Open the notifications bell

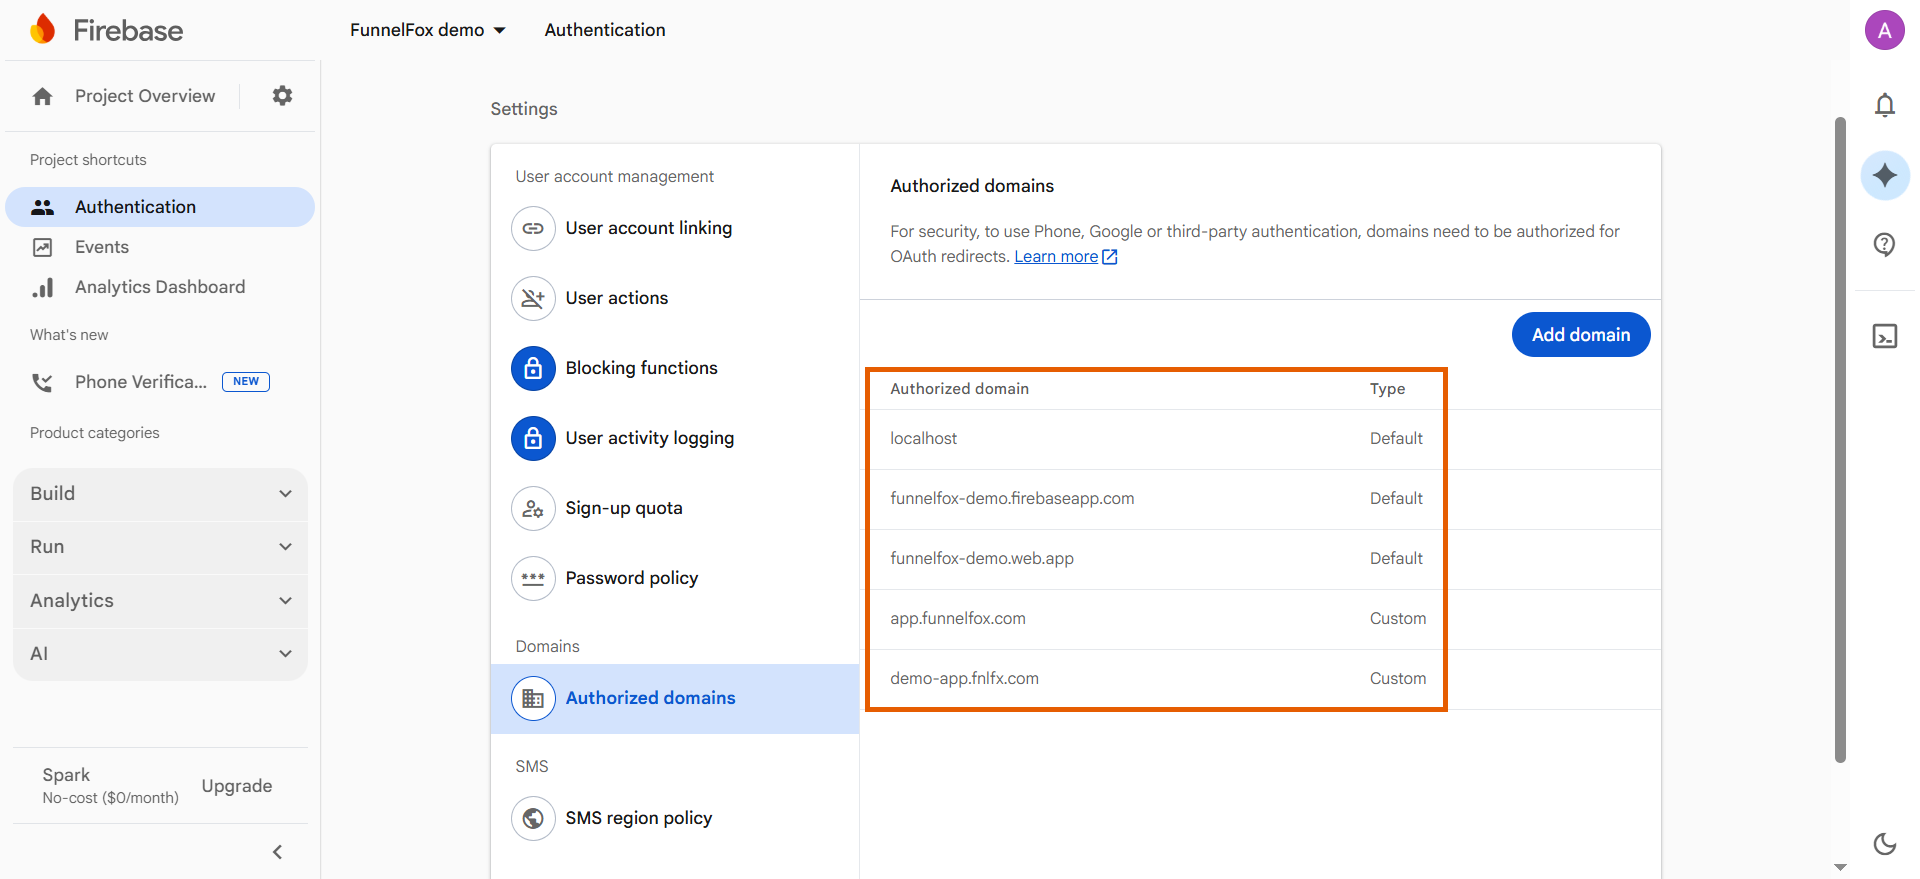pyautogui.click(x=1885, y=105)
